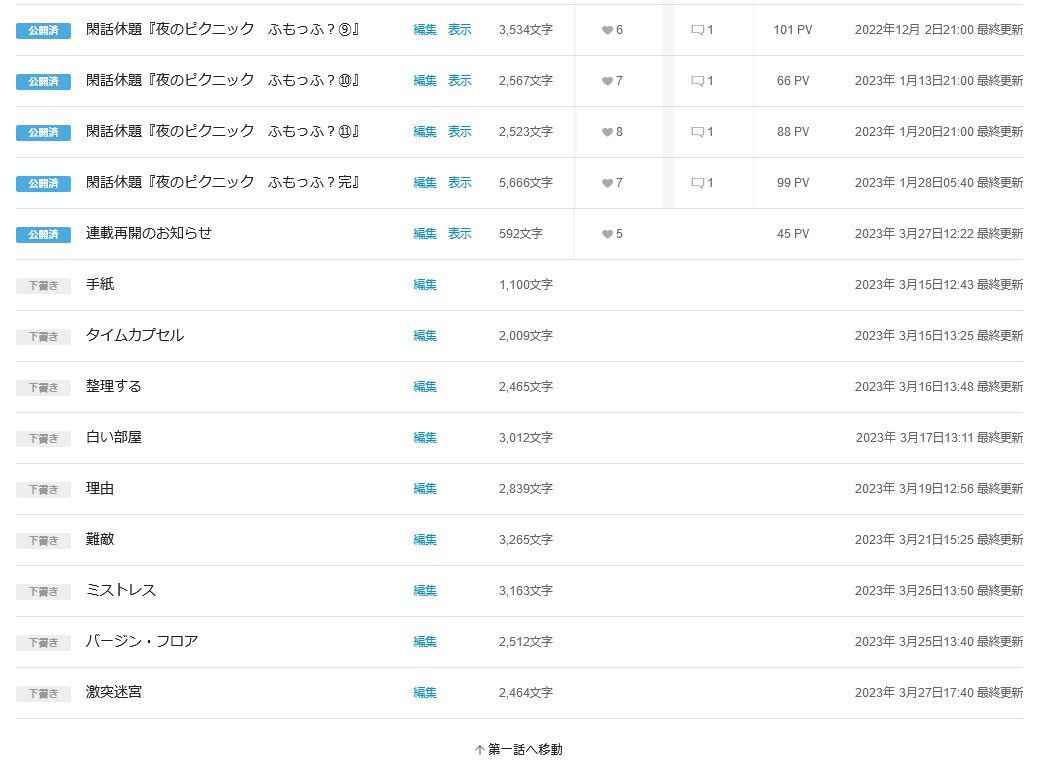1044x766 pixels.
Task: Click heart icon for ふもっふ？⑨ episode
Action: point(607,30)
